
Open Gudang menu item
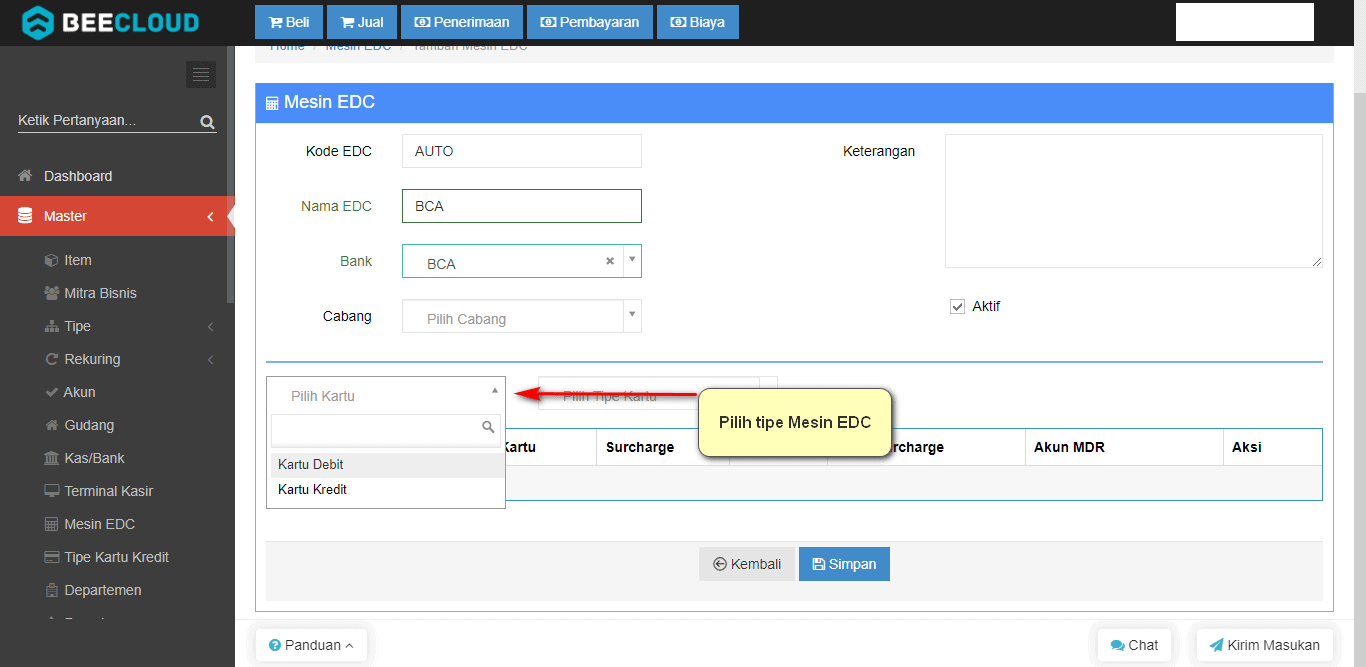click(89, 425)
